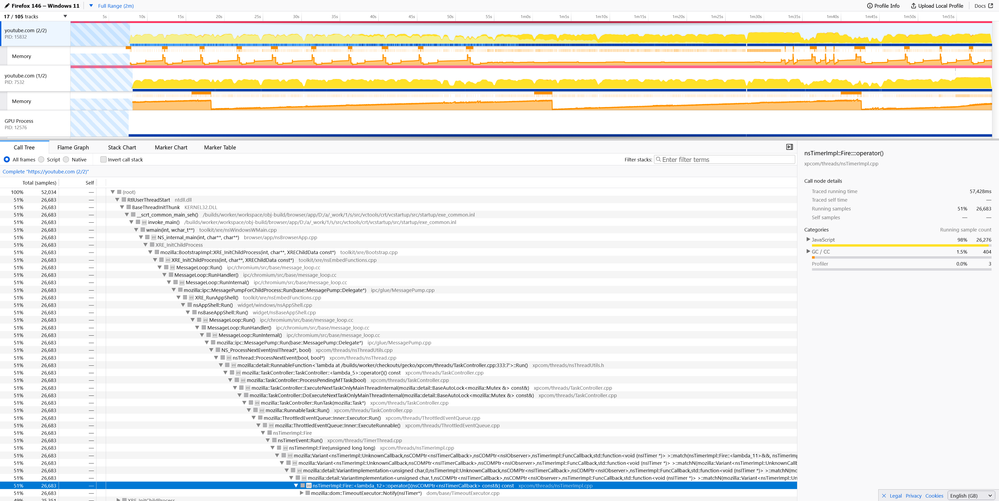Select the nsBaseAppShell::Run() row
The height and width of the screenshot is (501, 999).
[398, 312]
